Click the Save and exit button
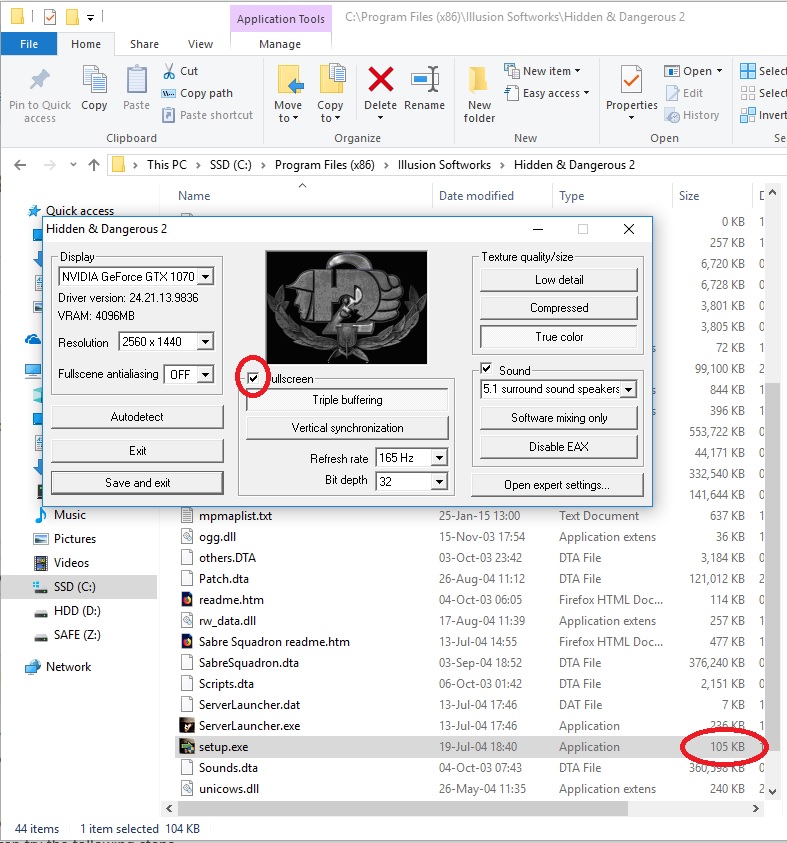The width and height of the screenshot is (787, 843). click(137, 483)
